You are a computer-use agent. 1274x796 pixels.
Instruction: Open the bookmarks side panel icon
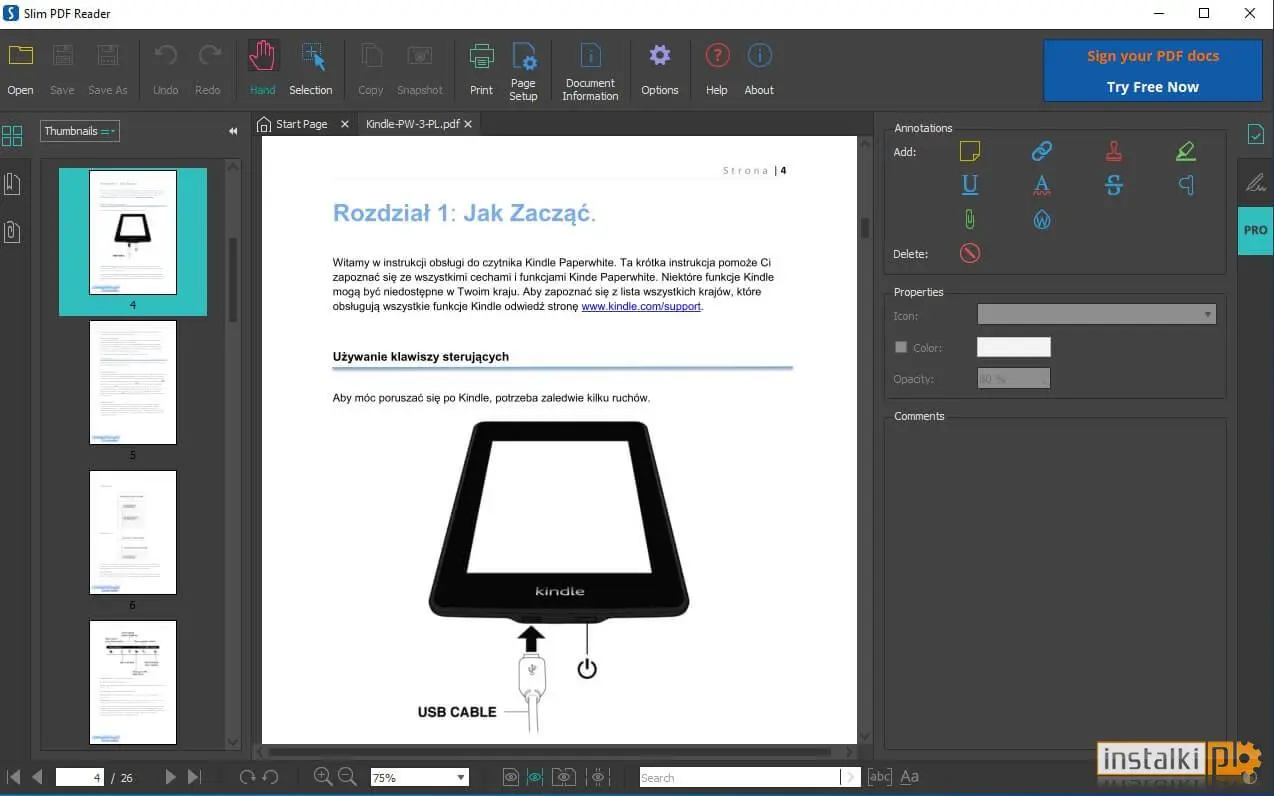12,183
